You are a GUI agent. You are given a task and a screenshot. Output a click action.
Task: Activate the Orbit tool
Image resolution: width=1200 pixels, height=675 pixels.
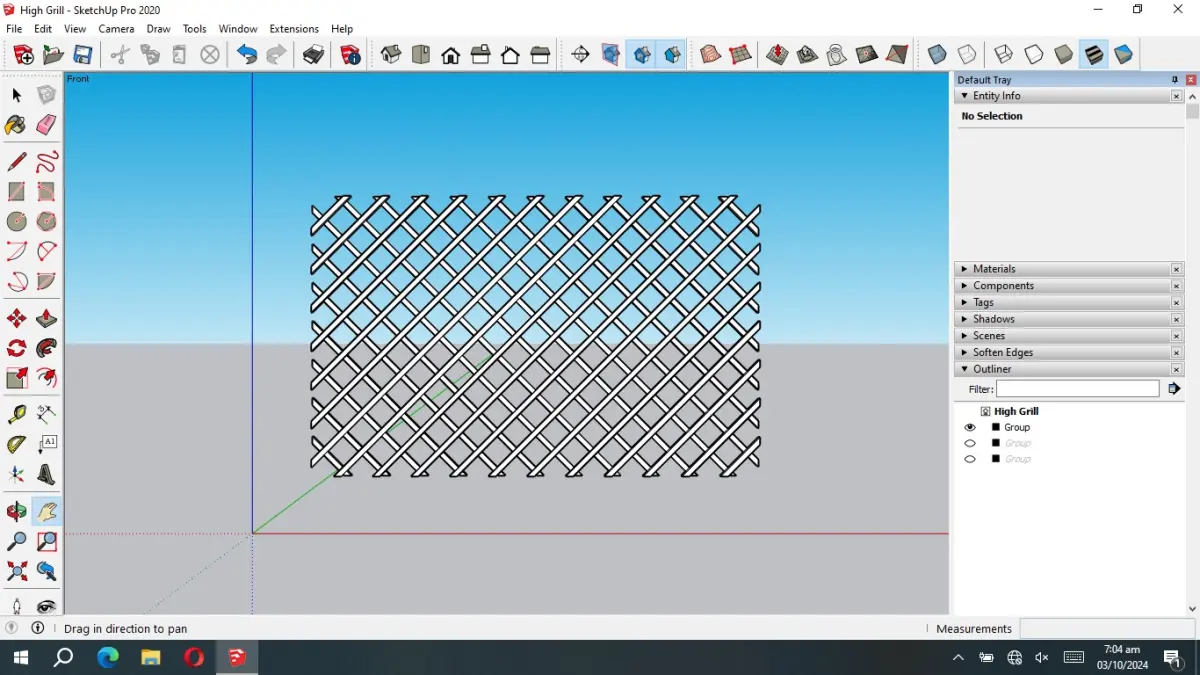16,512
